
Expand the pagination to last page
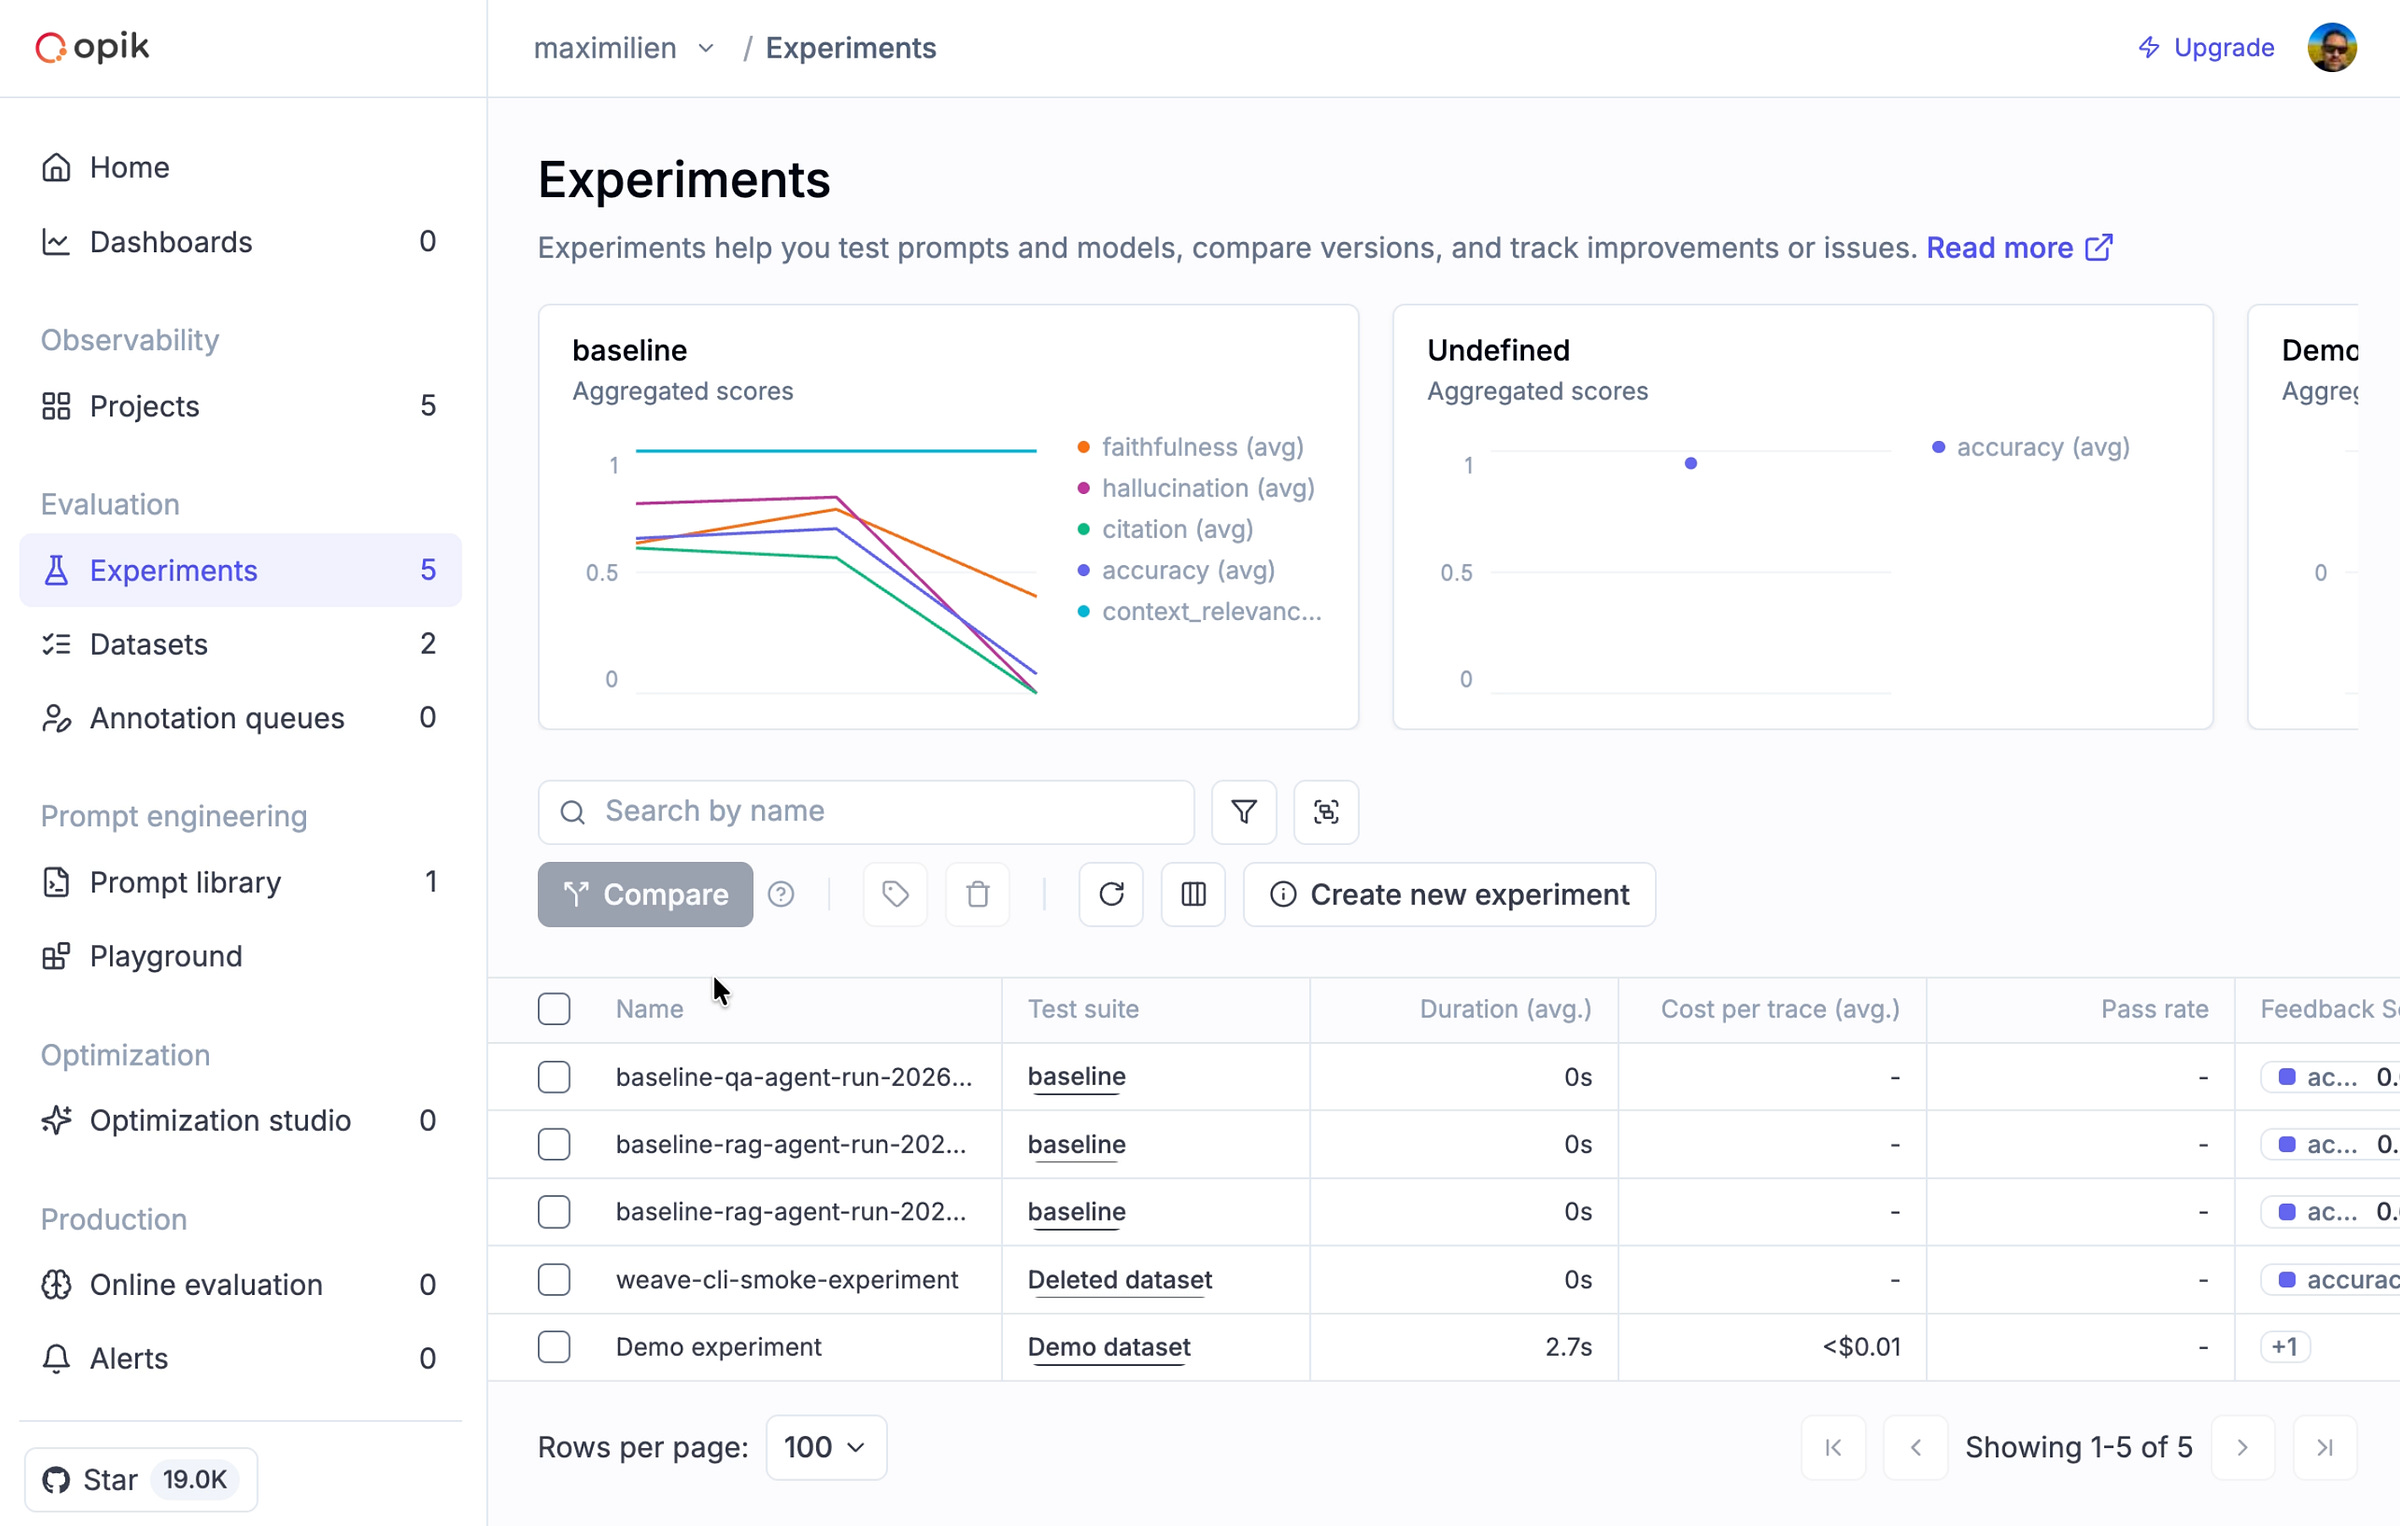[2324, 1447]
